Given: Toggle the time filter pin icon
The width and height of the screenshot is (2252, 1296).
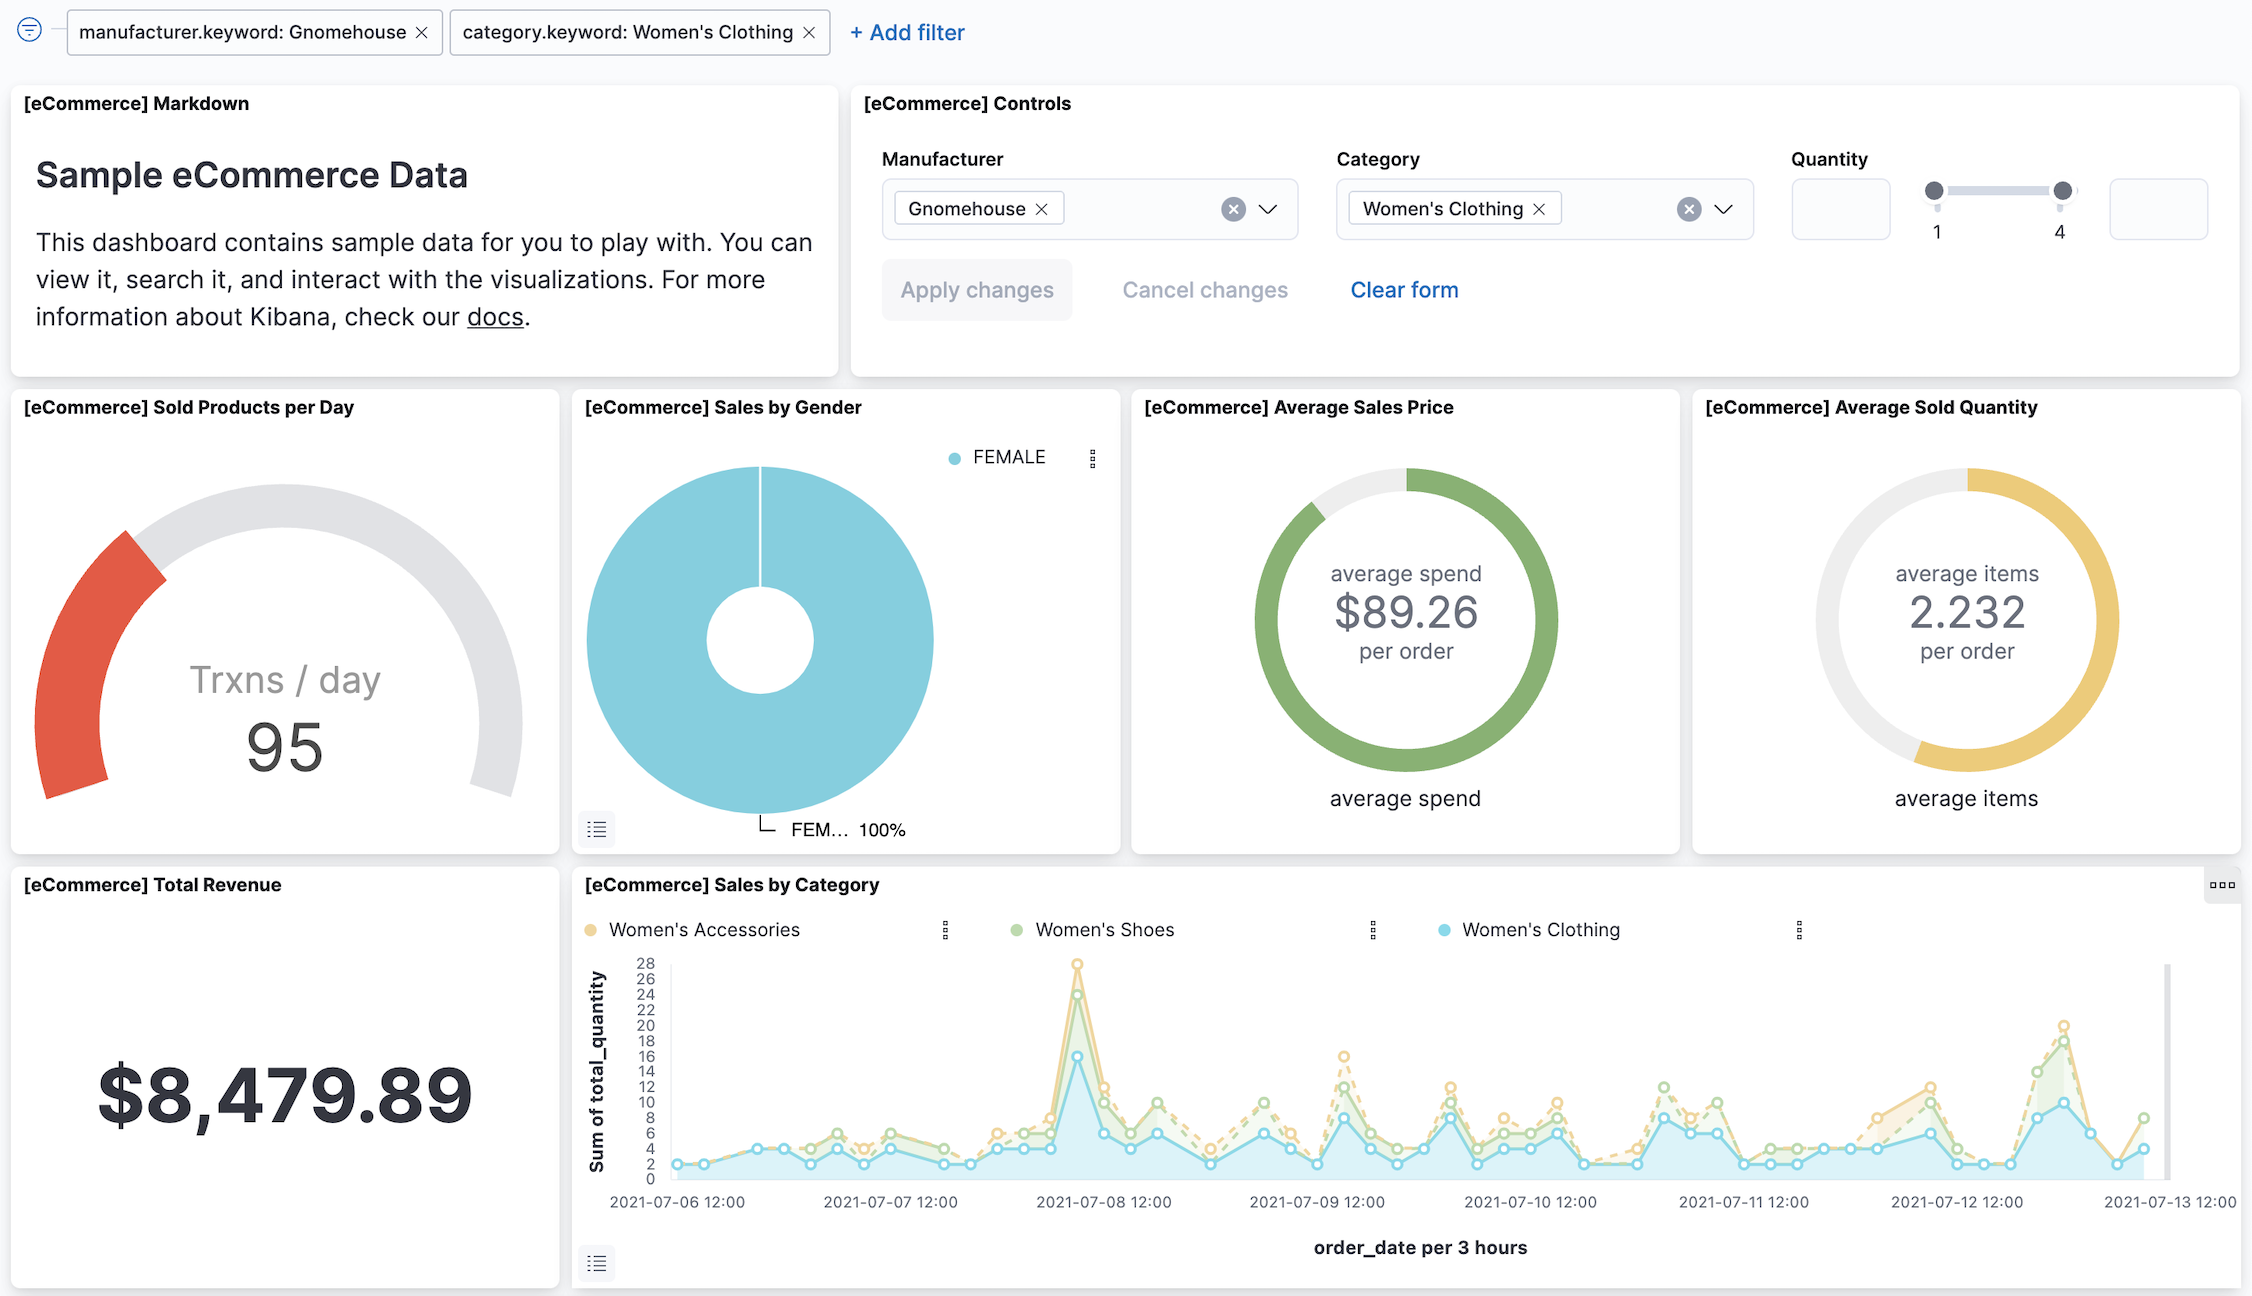Looking at the screenshot, I should (x=29, y=29).
